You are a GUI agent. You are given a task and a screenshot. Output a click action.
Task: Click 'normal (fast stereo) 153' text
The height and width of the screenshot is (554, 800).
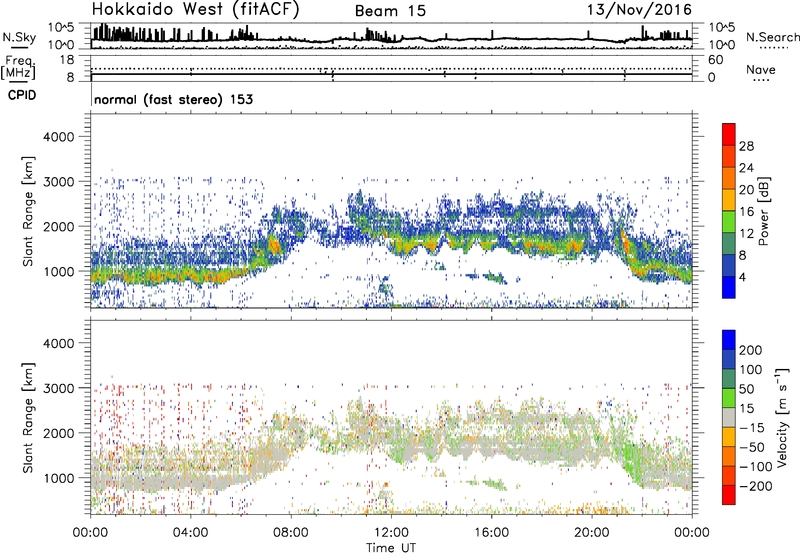pyautogui.click(x=173, y=99)
